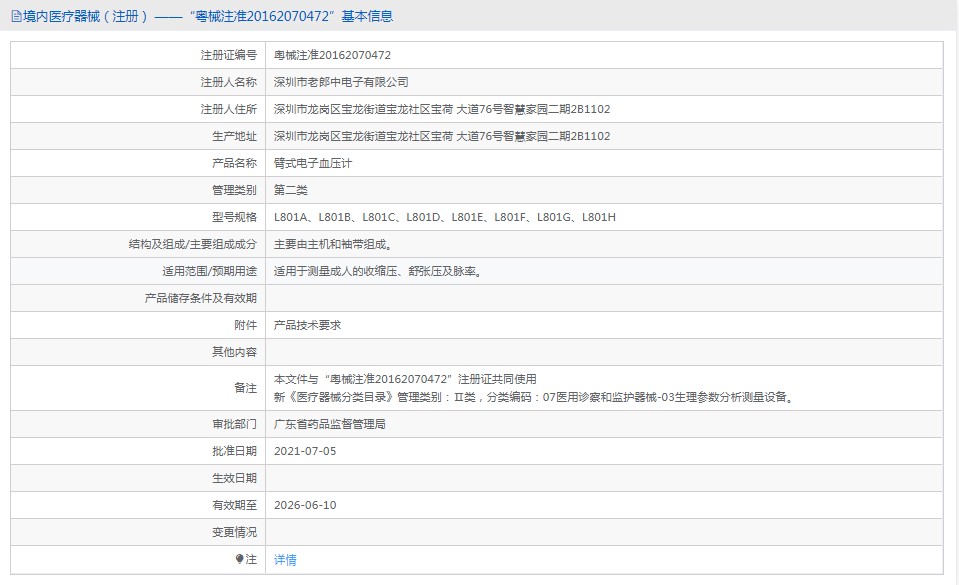
Task: Select remark line 本文件与...注册证共同使用
Action: 405,379
